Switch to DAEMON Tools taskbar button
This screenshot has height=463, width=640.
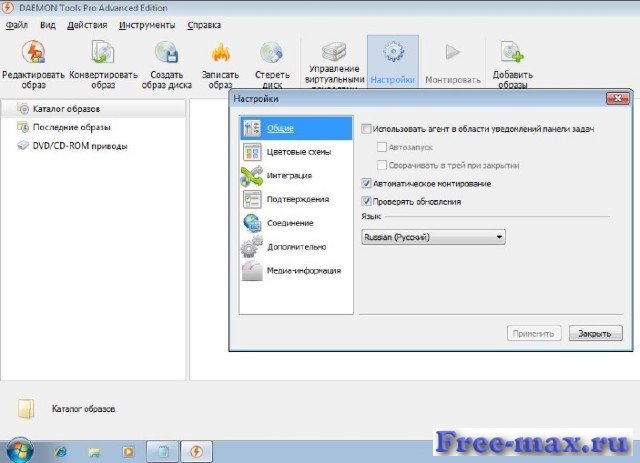coord(196,452)
